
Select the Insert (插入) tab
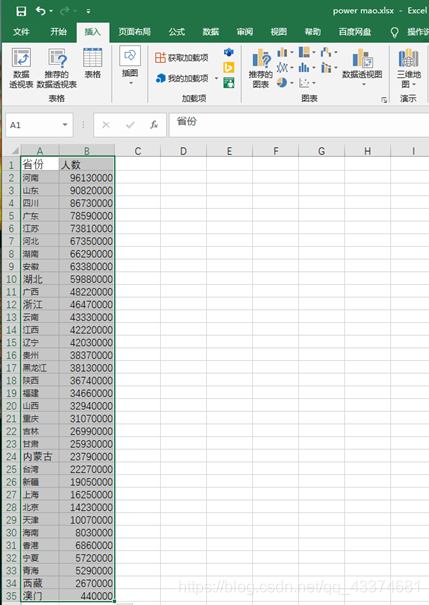pyautogui.click(x=93, y=32)
